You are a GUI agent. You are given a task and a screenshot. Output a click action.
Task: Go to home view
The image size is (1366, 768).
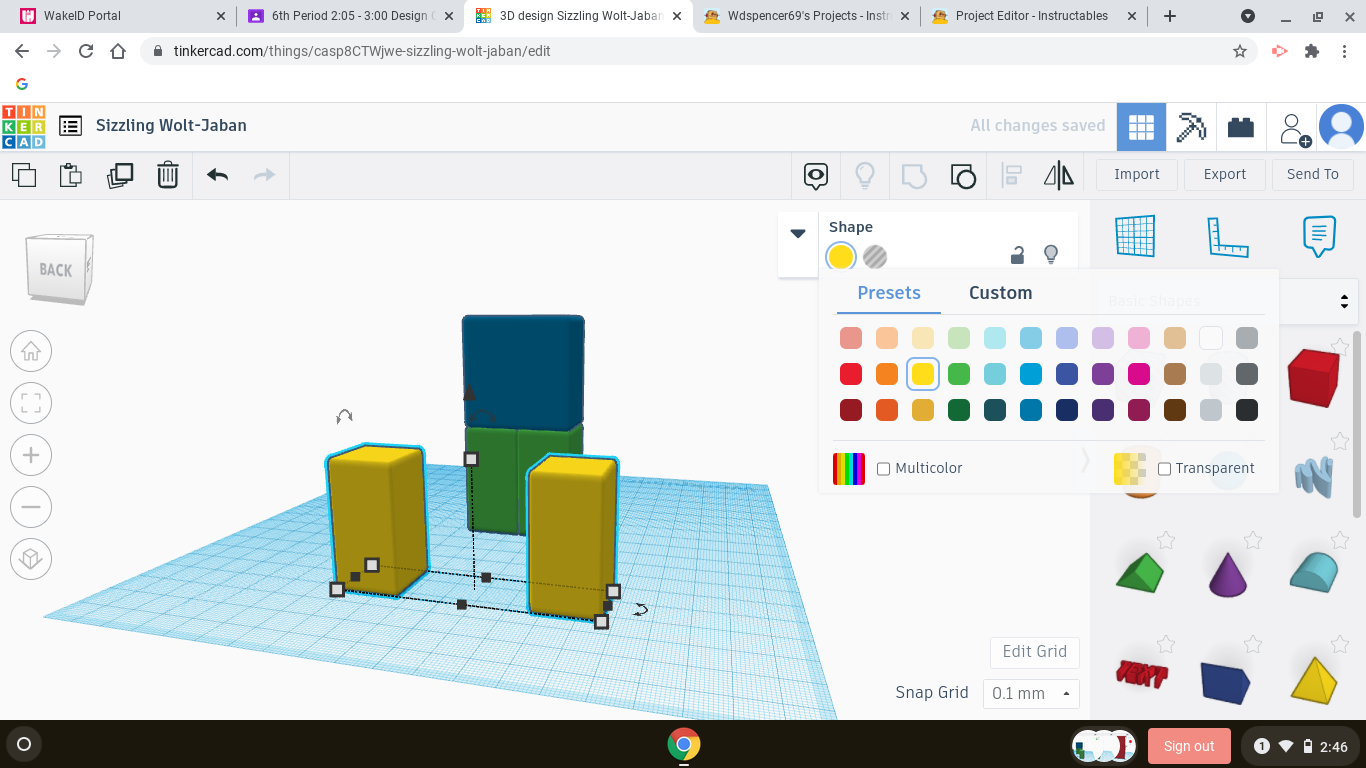(x=31, y=351)
